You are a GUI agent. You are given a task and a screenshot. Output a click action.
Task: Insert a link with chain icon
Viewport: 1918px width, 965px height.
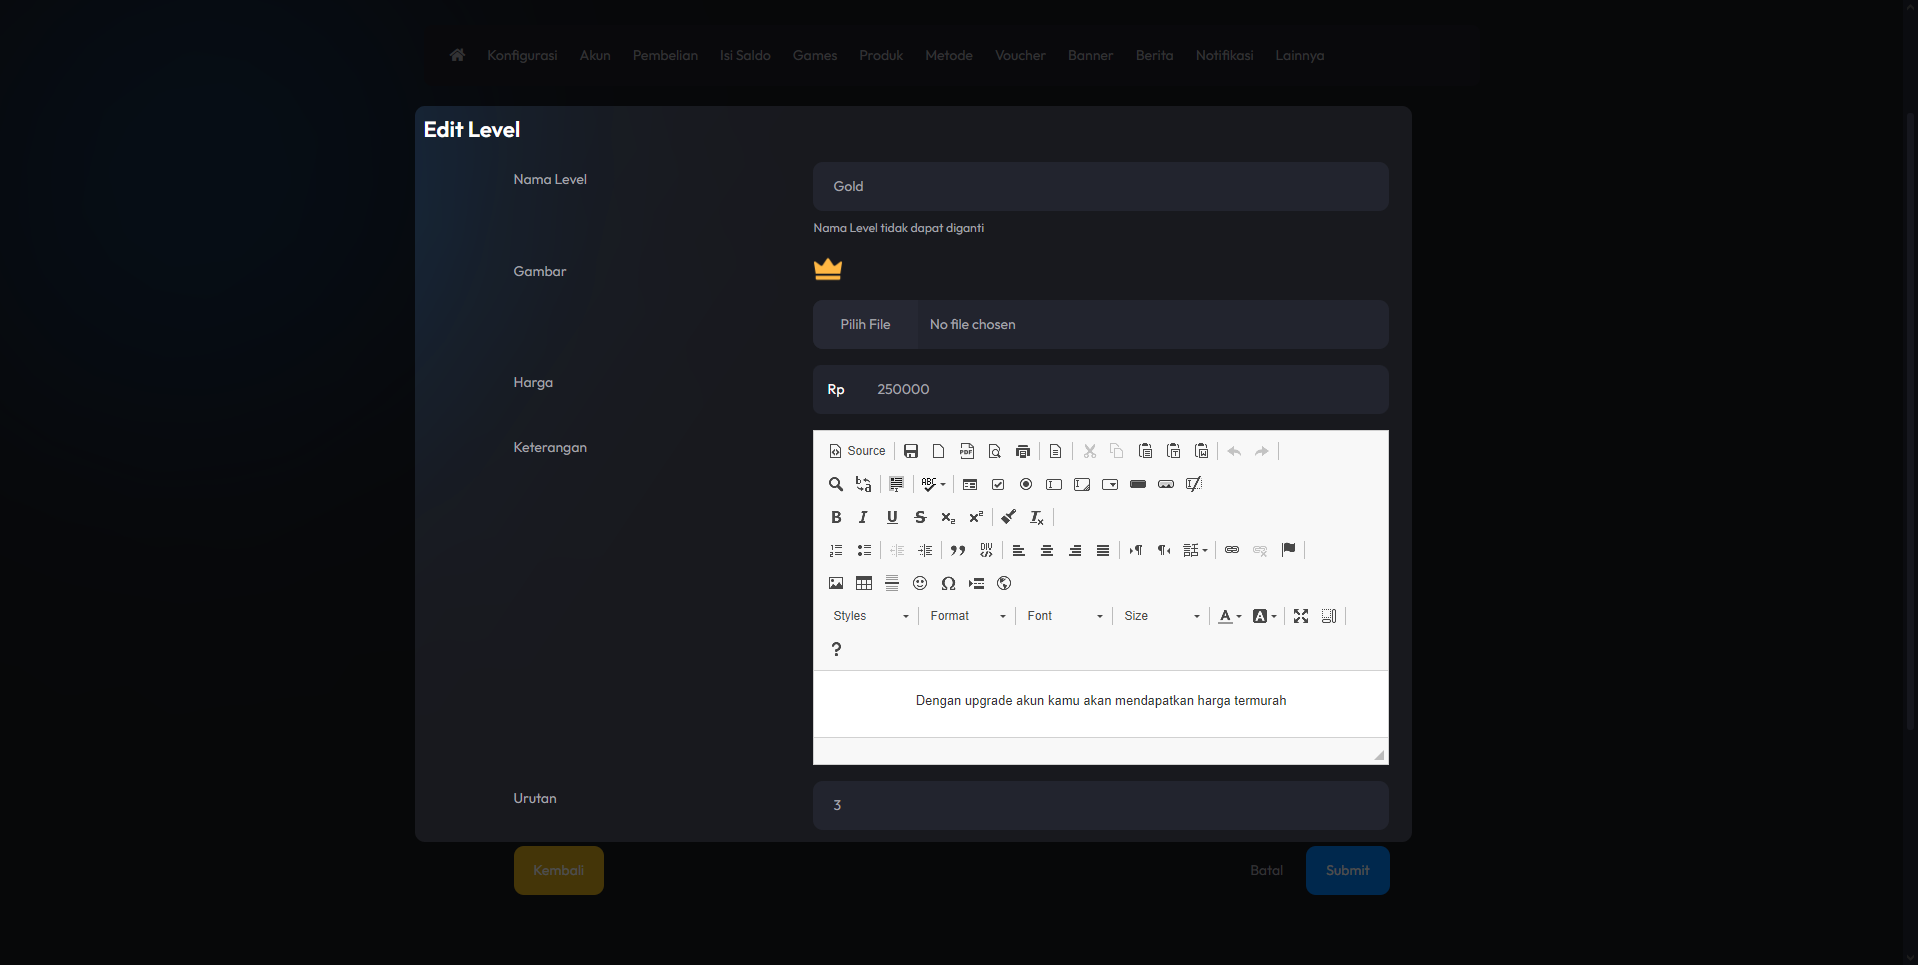tap(1232, 550)
